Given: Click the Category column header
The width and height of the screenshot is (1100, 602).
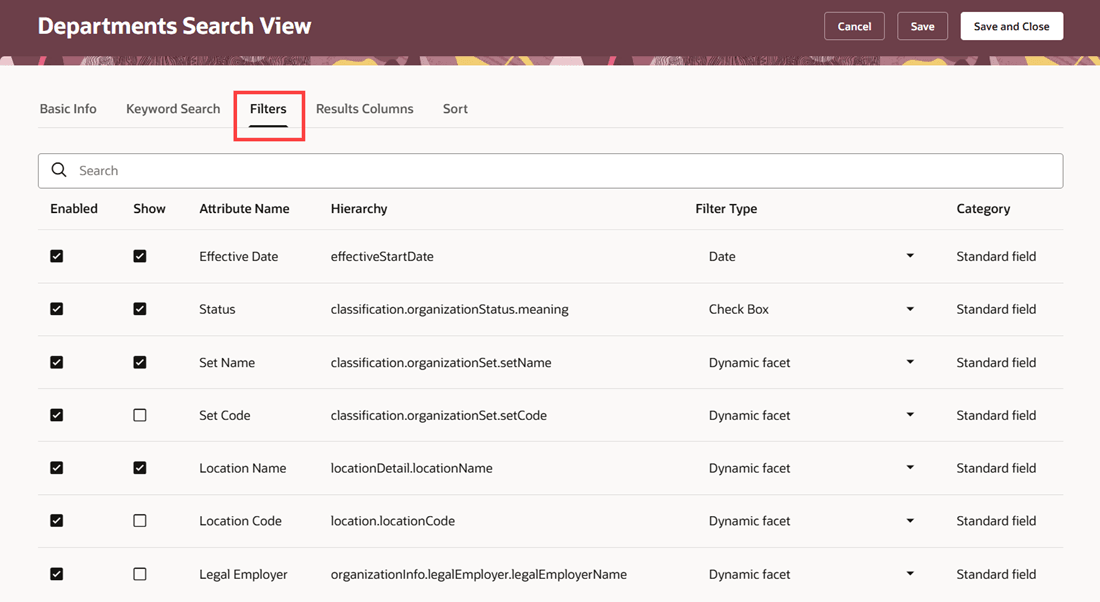Looking at the screenshot, I should click(983, 208).
